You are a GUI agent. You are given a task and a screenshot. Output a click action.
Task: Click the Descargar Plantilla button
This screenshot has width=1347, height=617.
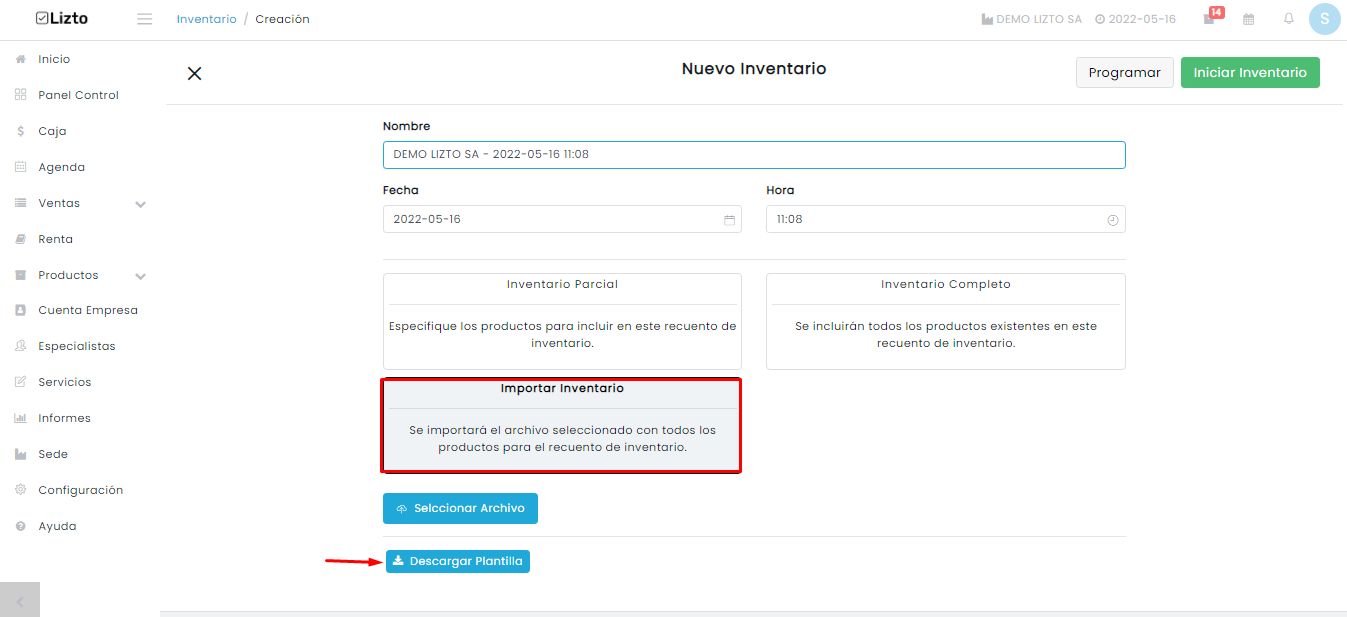(x=458, y=561)
